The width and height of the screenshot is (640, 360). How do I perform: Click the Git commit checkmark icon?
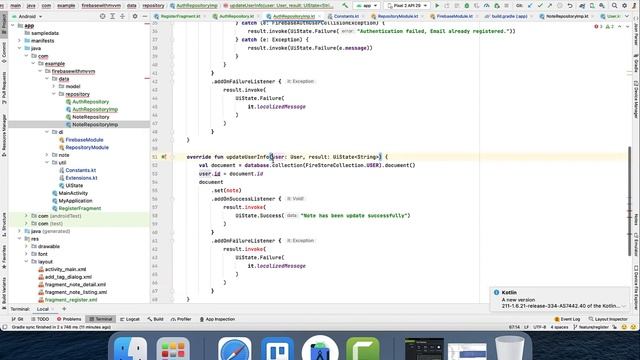click(x=540, y=6)
